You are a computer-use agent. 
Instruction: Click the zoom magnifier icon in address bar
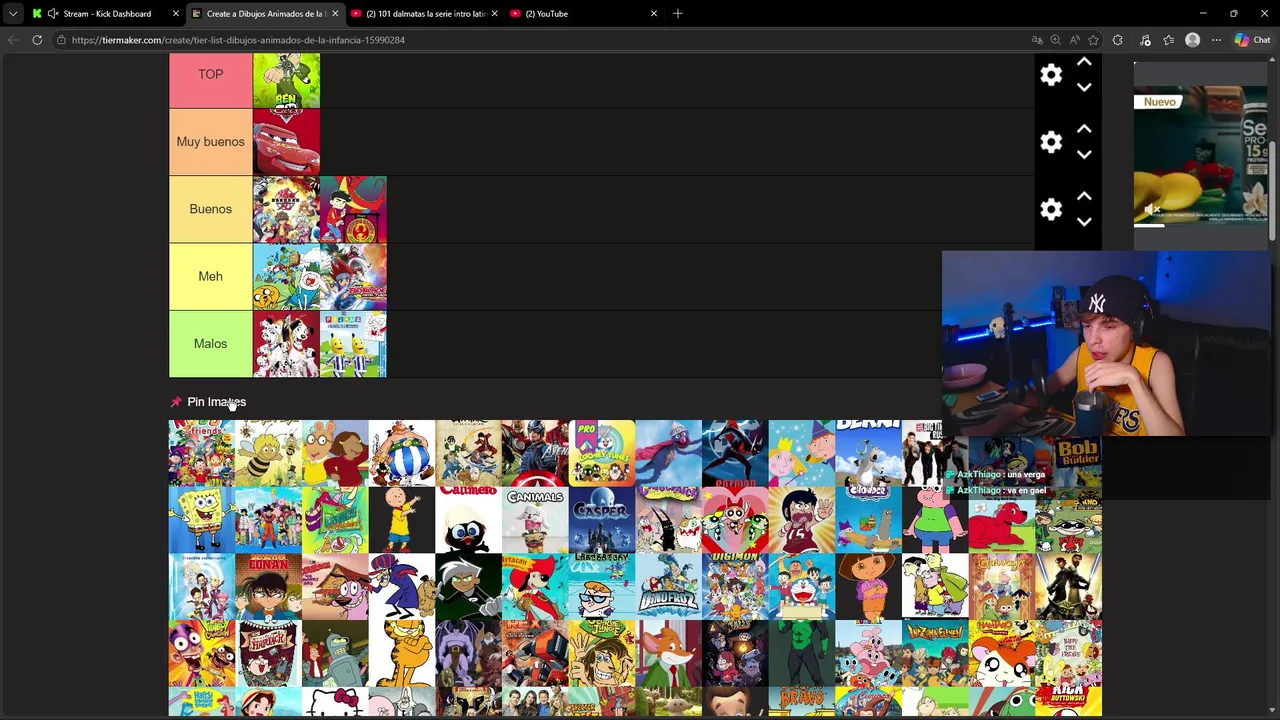tap(1055, 40)
